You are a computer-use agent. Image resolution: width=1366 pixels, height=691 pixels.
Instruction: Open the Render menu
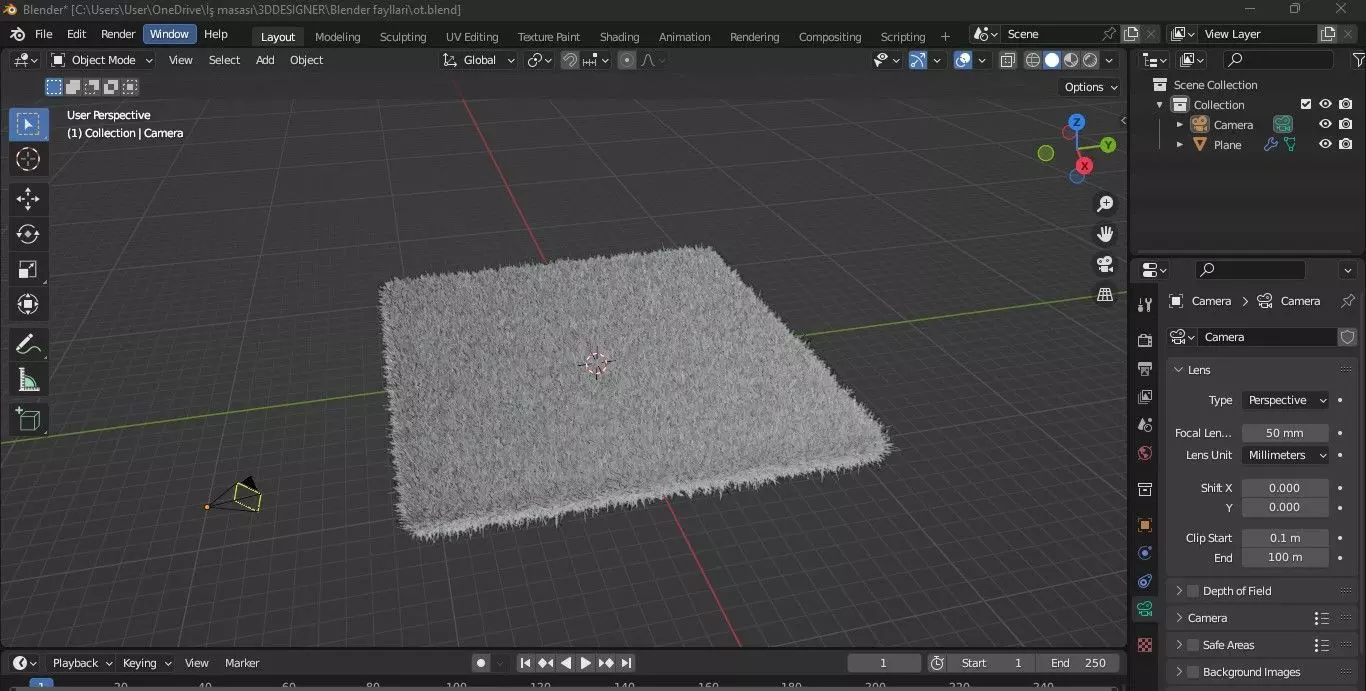(x=118, y=34)
